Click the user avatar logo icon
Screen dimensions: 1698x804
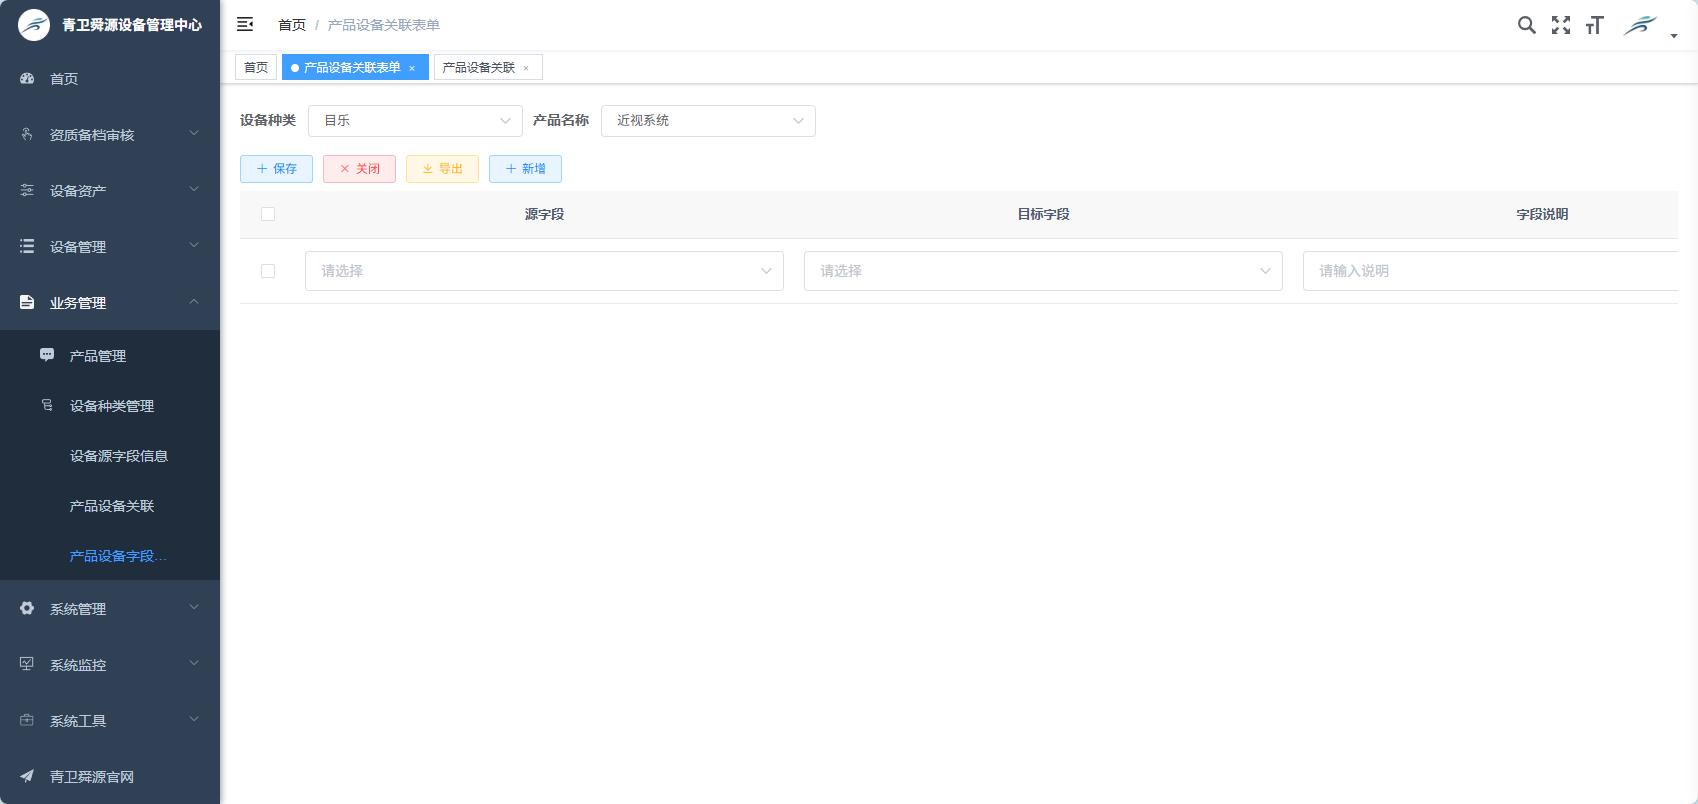click(1640, 25)
